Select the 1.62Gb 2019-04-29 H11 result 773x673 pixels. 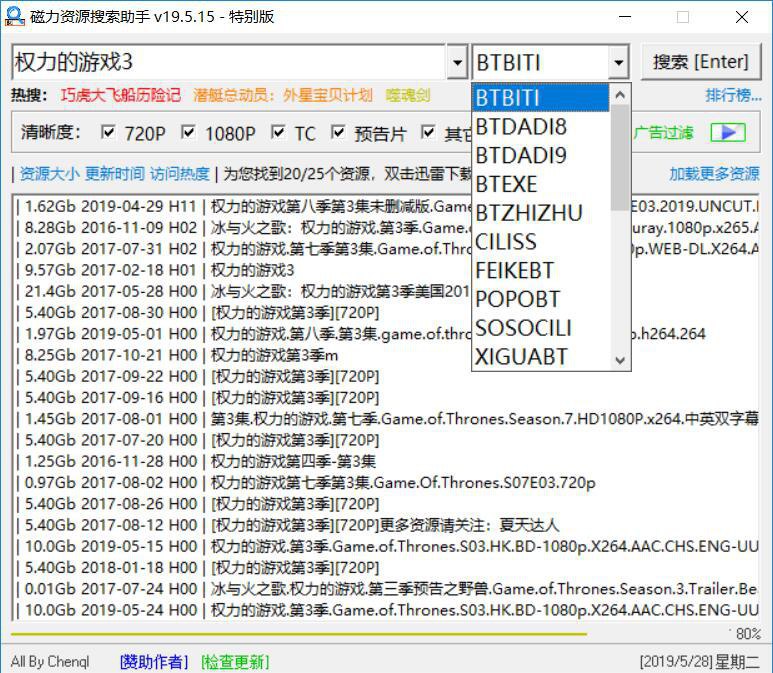point(386,206)
